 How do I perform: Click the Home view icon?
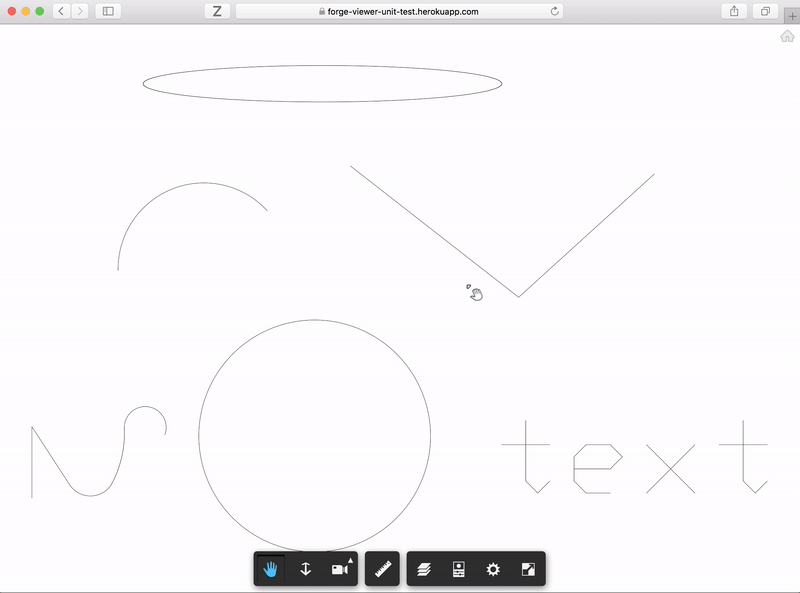pos(787,36)
